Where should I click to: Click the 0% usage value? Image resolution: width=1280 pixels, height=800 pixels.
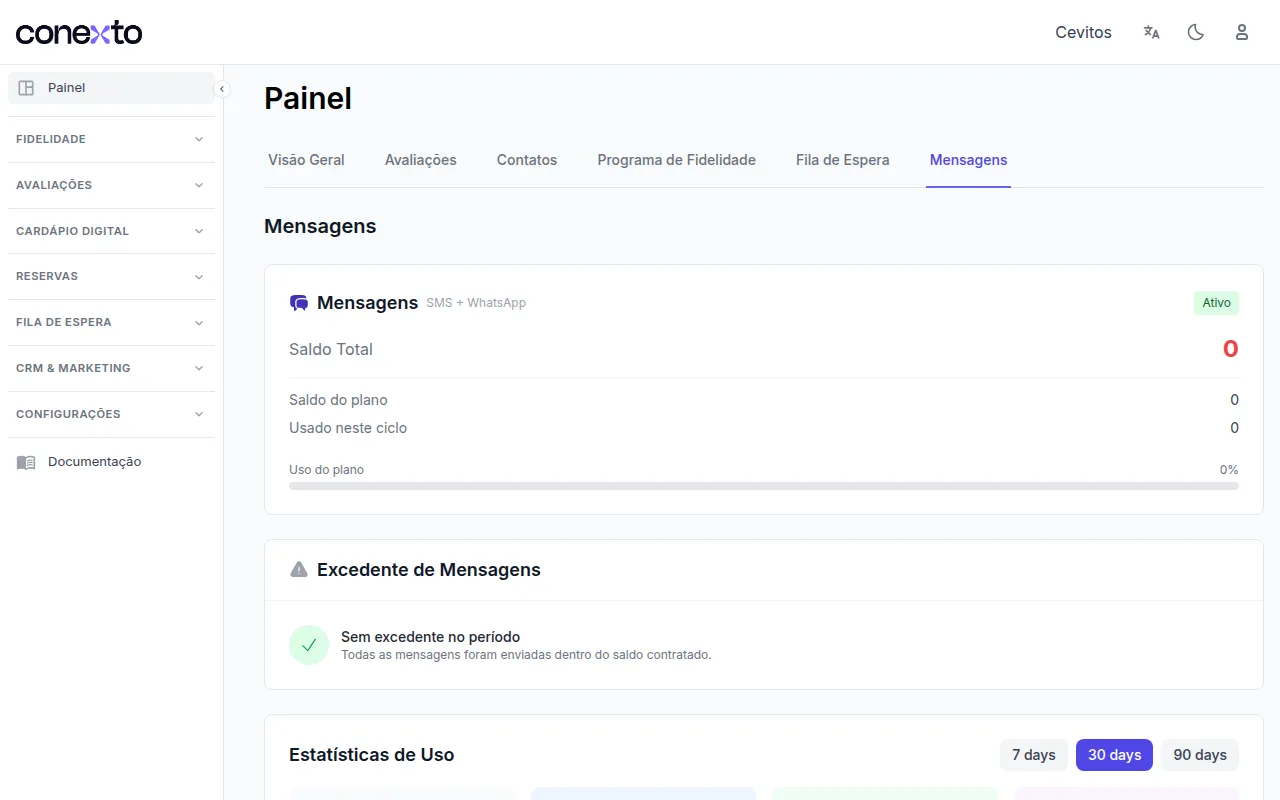[1229, 470]
